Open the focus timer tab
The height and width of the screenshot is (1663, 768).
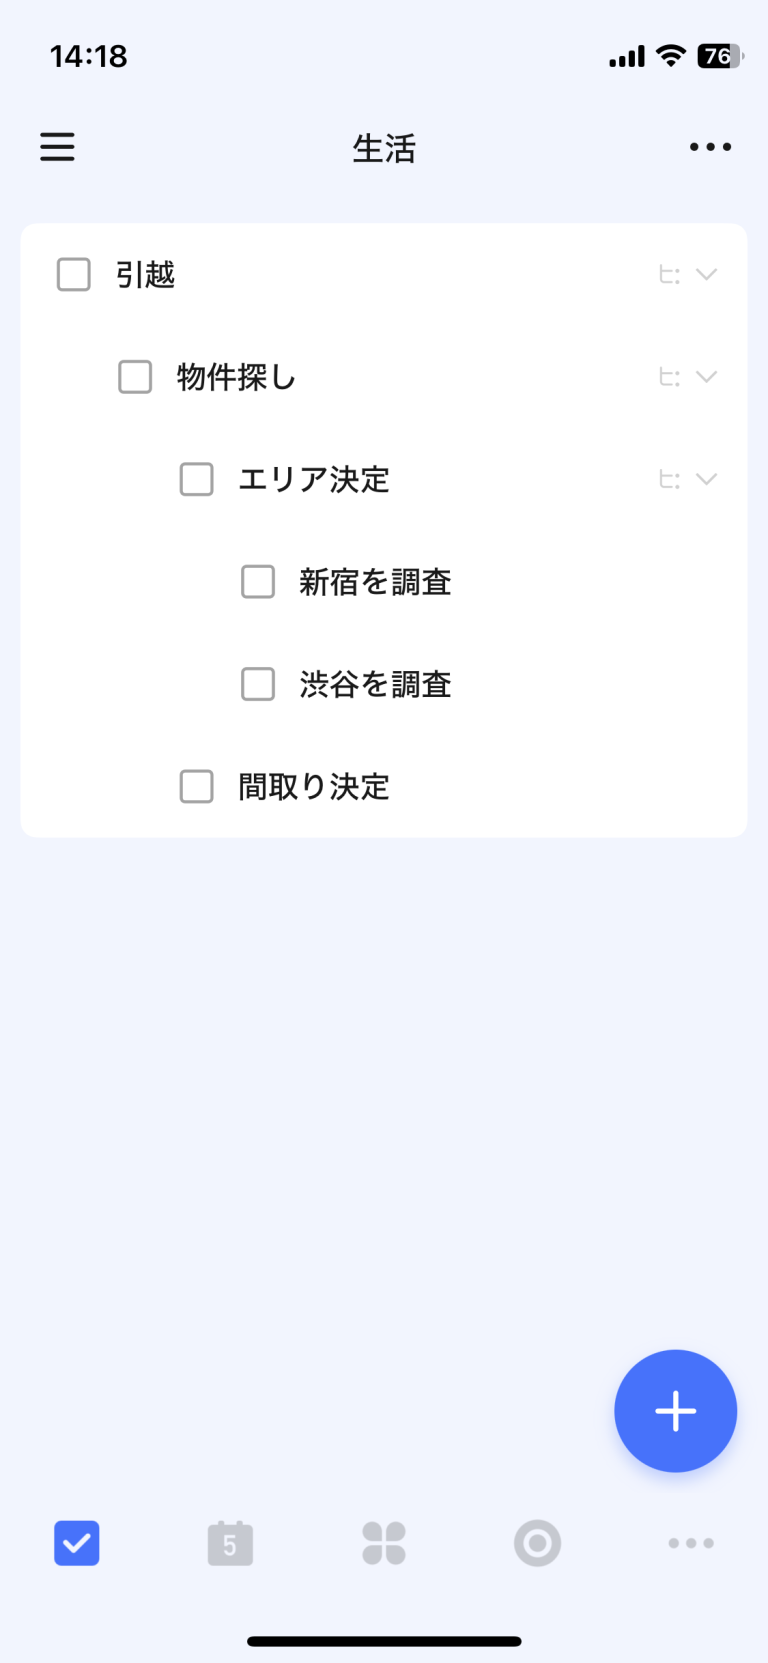(537, 1543)
